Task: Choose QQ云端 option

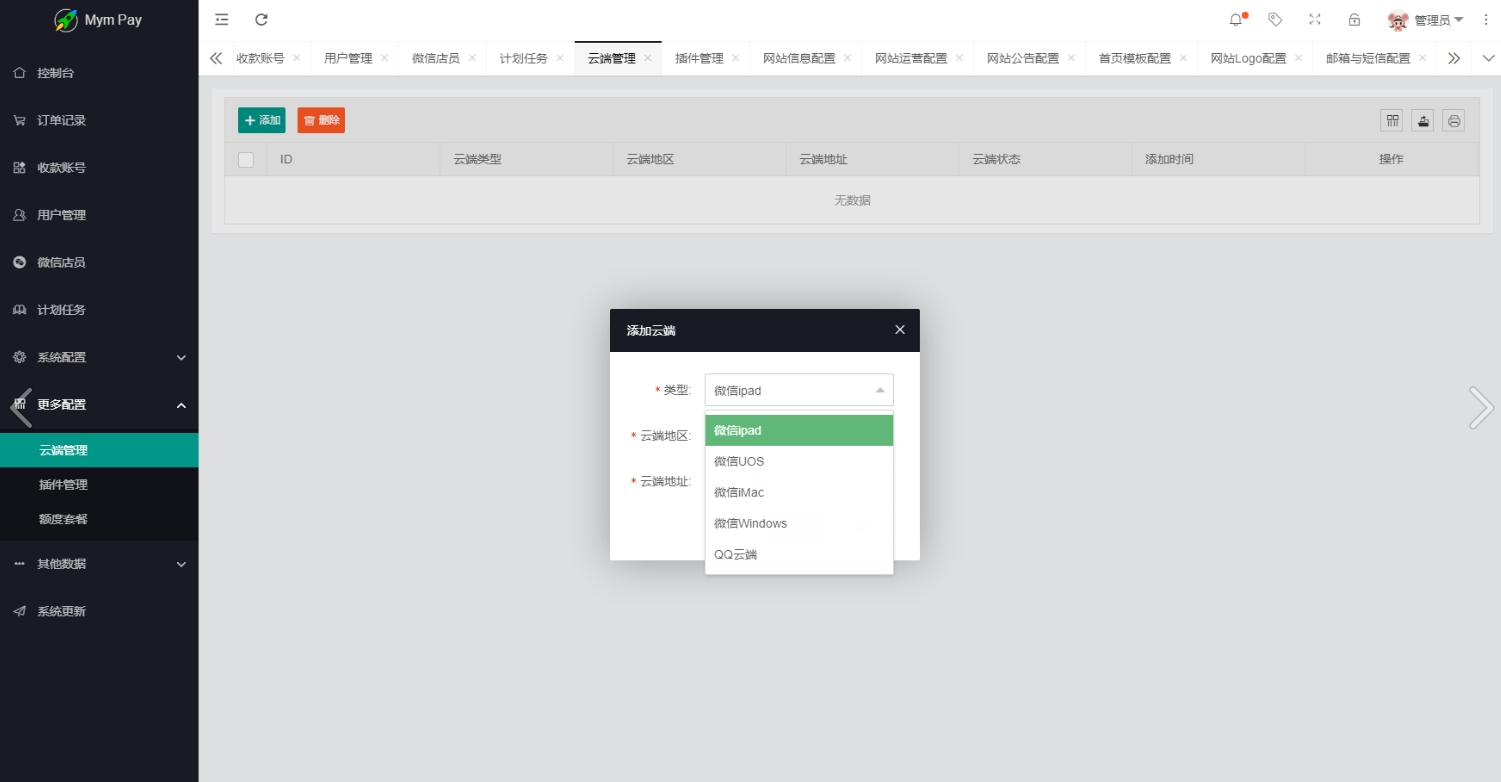Action: tap(799, 555)
